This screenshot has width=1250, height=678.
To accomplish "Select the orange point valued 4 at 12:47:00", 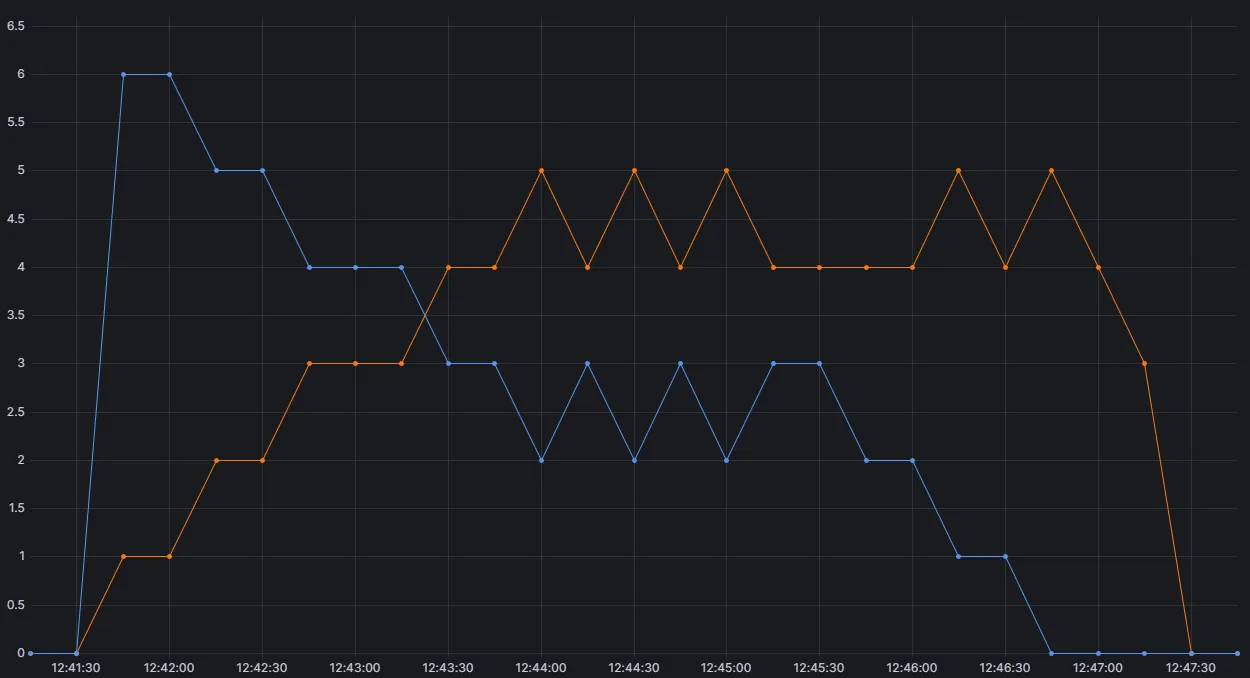I will [1098, 267].
